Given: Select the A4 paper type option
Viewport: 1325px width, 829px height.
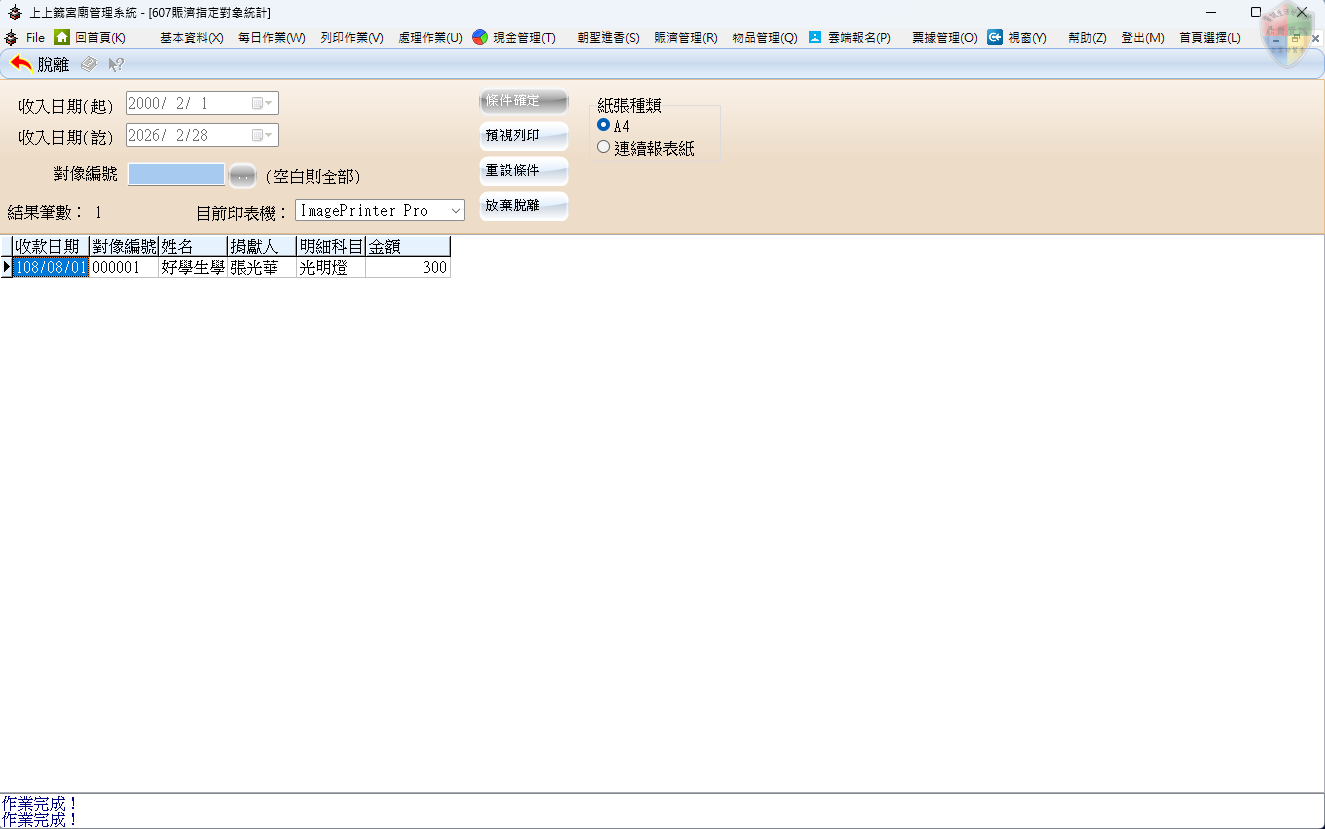Looking at the screenshot, I should [603, 126].
